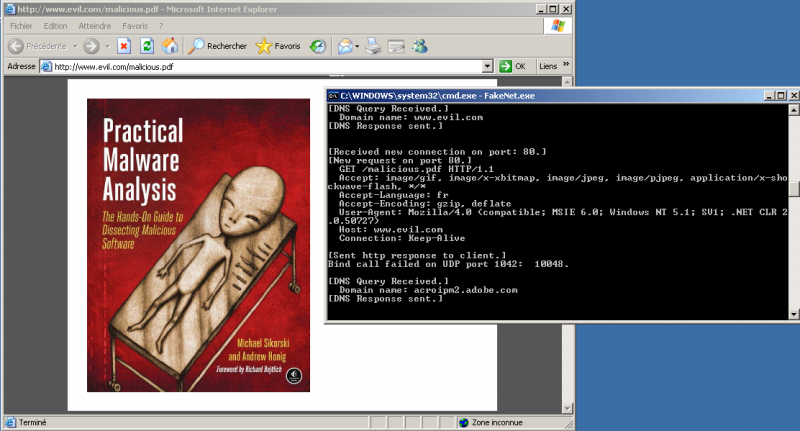Go to the home page icon
This screenshot has width=800, height=431.
click(170, 46)
